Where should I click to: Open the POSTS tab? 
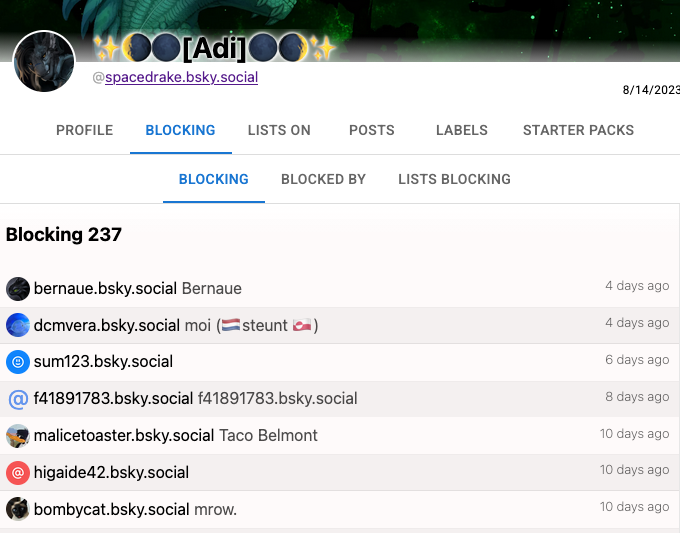tap(372, 130)
